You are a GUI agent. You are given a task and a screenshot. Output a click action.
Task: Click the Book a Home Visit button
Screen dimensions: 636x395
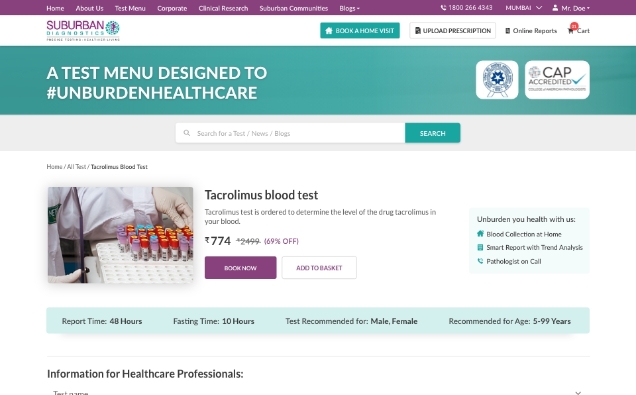click(x=360, y=30)
